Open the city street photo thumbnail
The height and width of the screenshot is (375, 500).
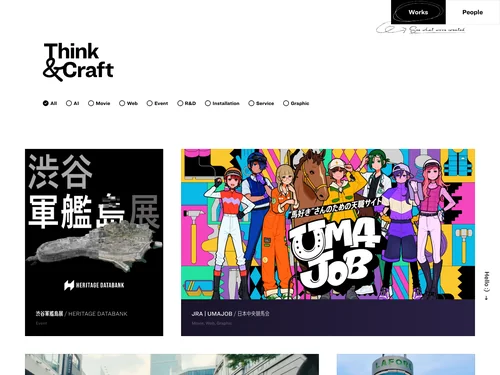point(172,364)
